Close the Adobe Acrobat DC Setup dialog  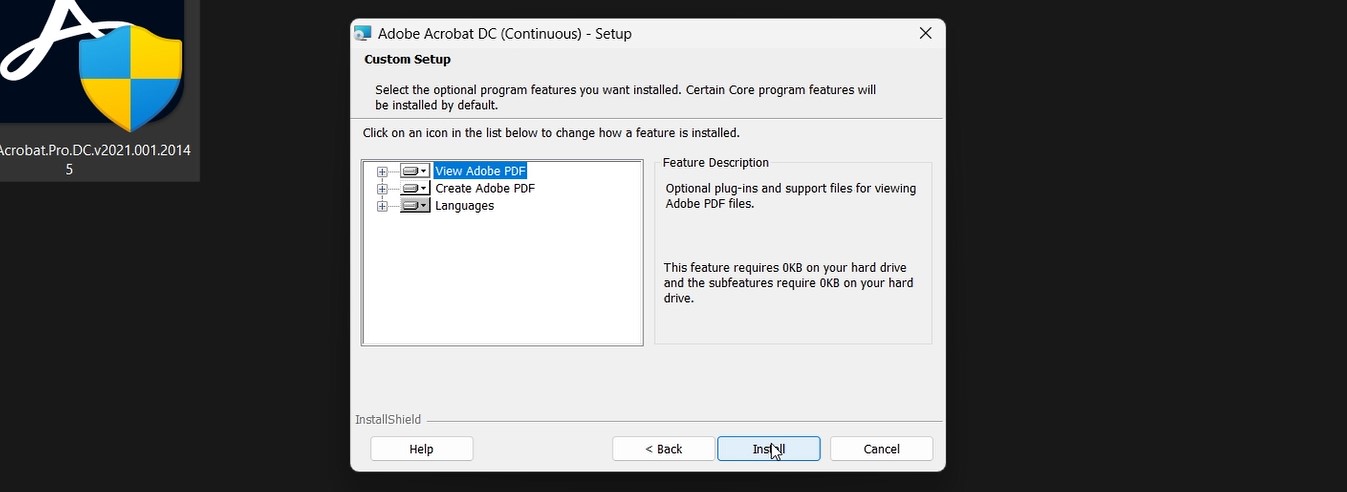[x=925, y=33]
